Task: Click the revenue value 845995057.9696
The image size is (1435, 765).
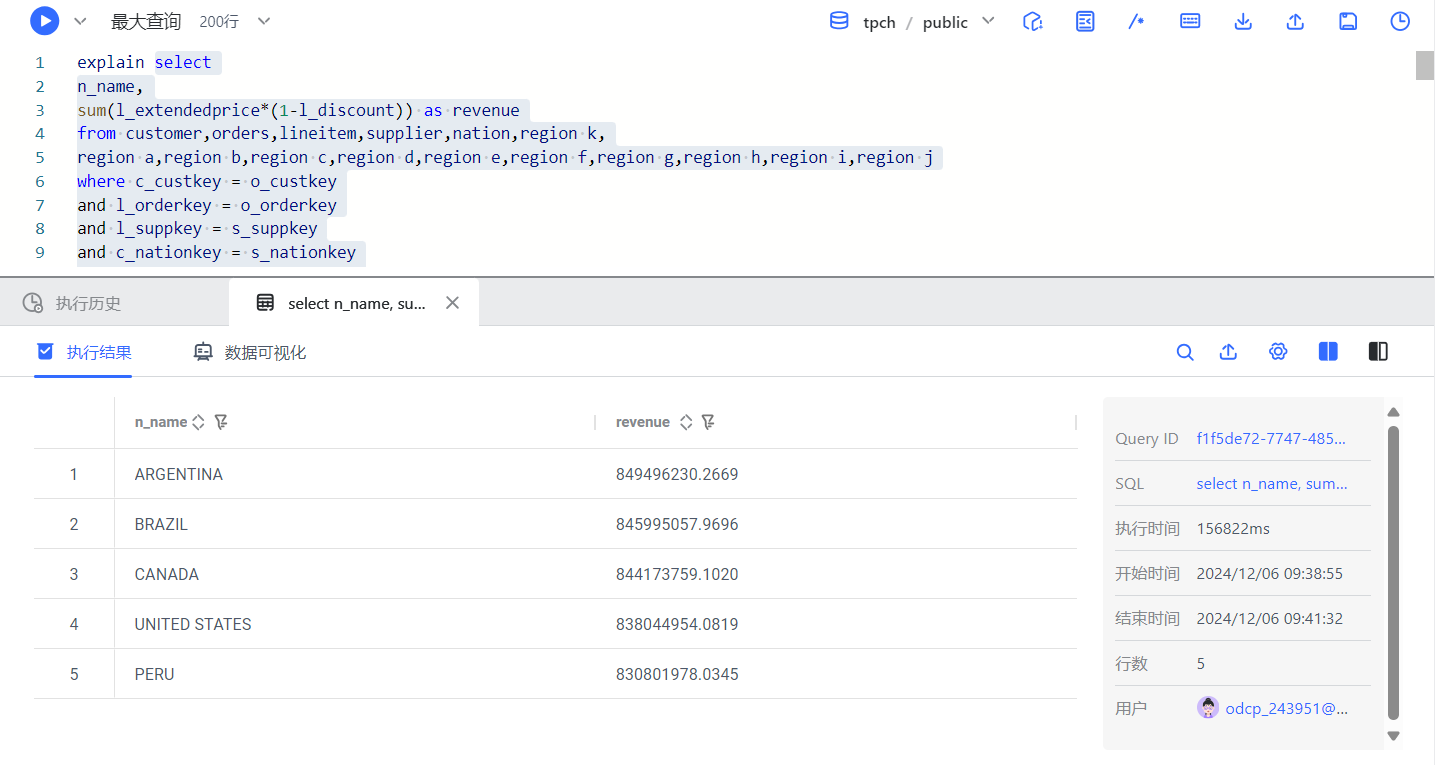Action: pos(677,524)
